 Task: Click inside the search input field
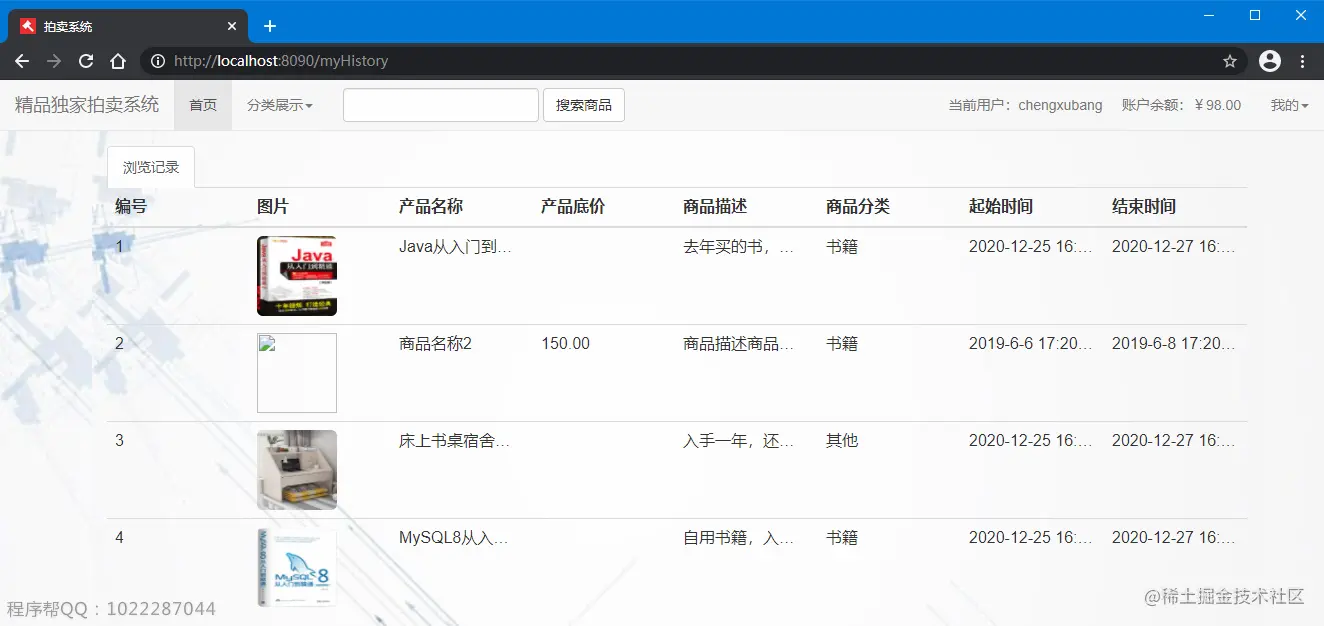tap(440, 104)
